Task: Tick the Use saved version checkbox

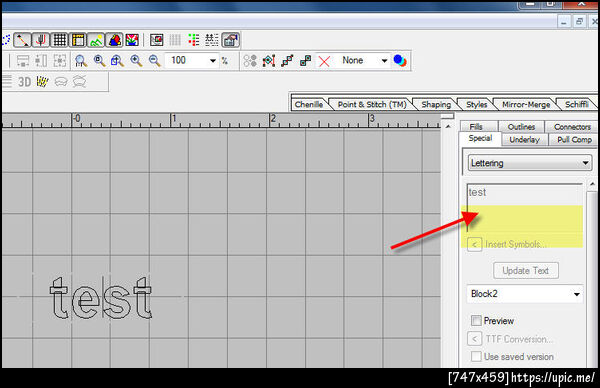Action: (x=476, y=356)
